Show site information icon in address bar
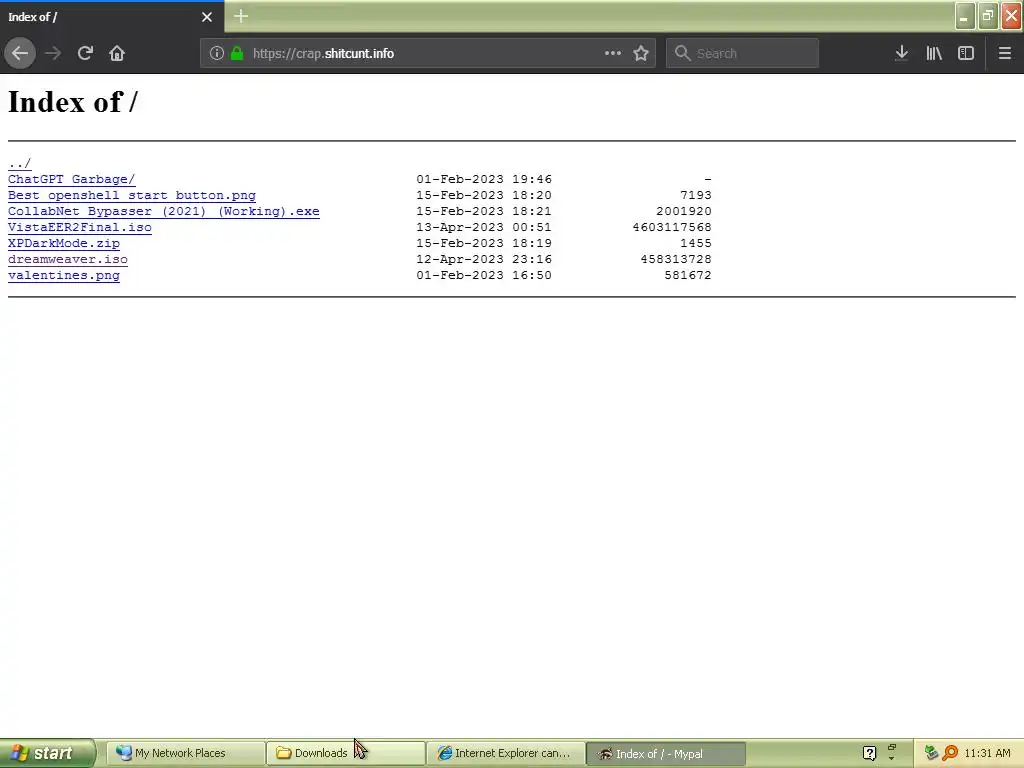 coord(217,54)
